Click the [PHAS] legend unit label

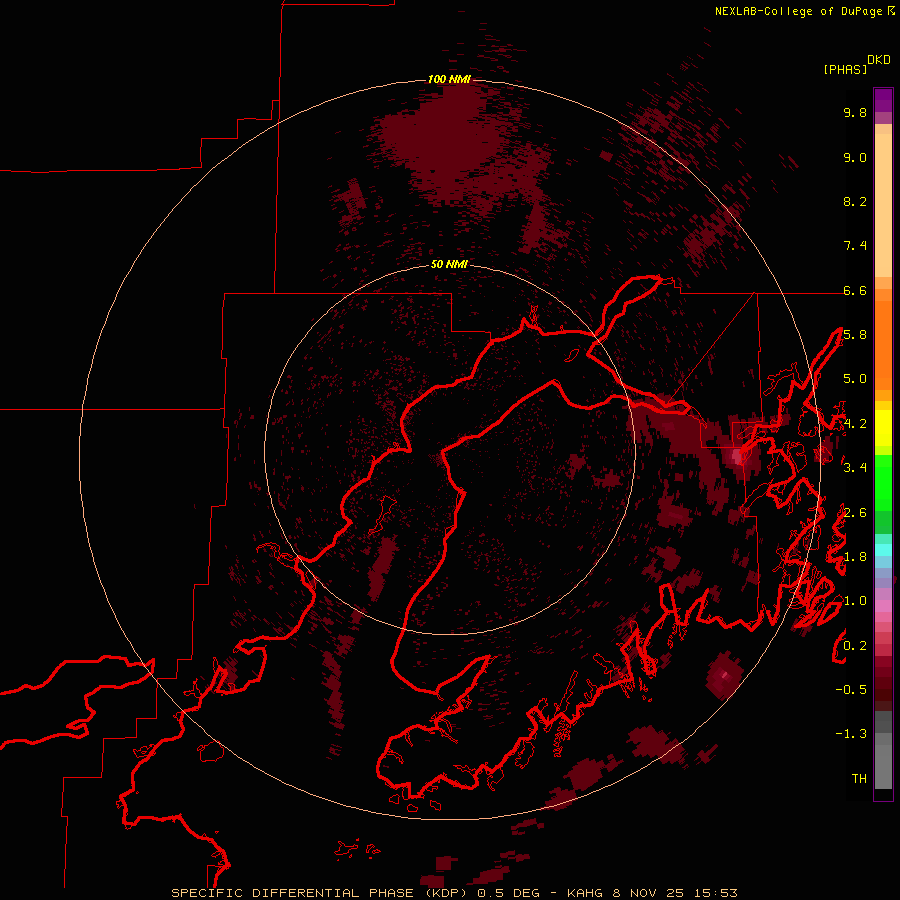click(845, 69)
